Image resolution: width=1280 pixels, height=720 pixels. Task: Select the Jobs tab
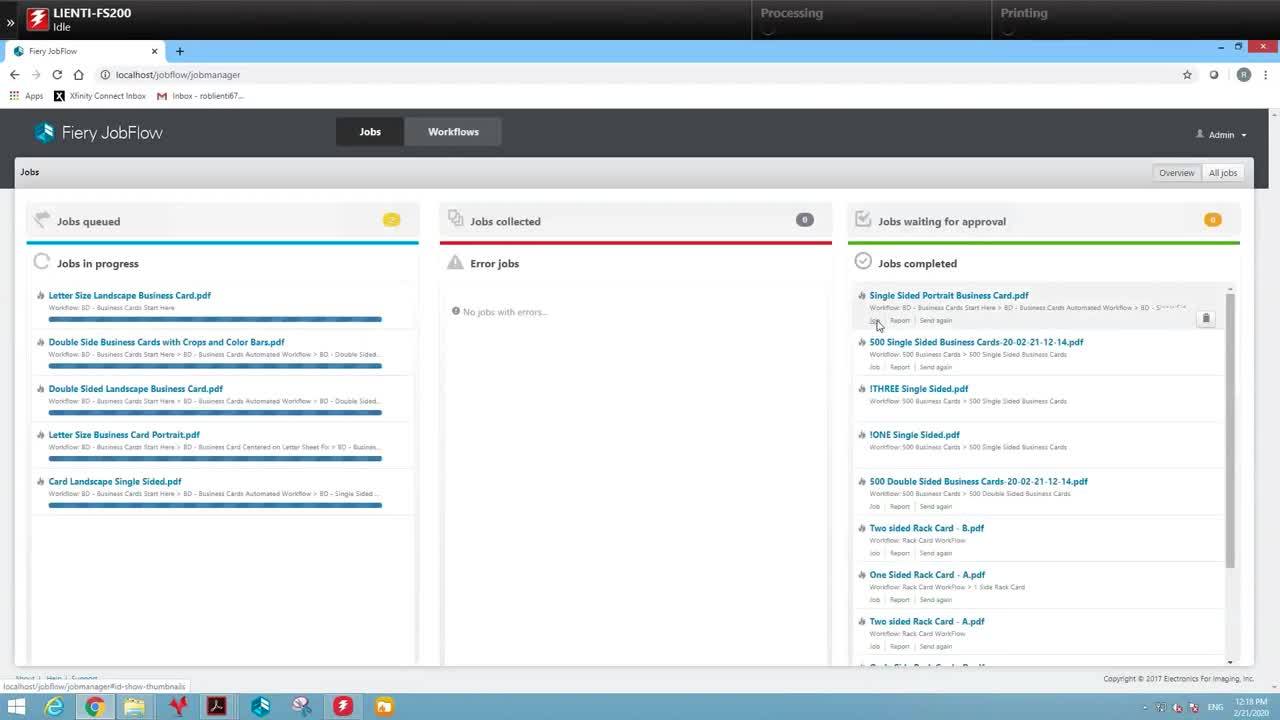point(370,132)
